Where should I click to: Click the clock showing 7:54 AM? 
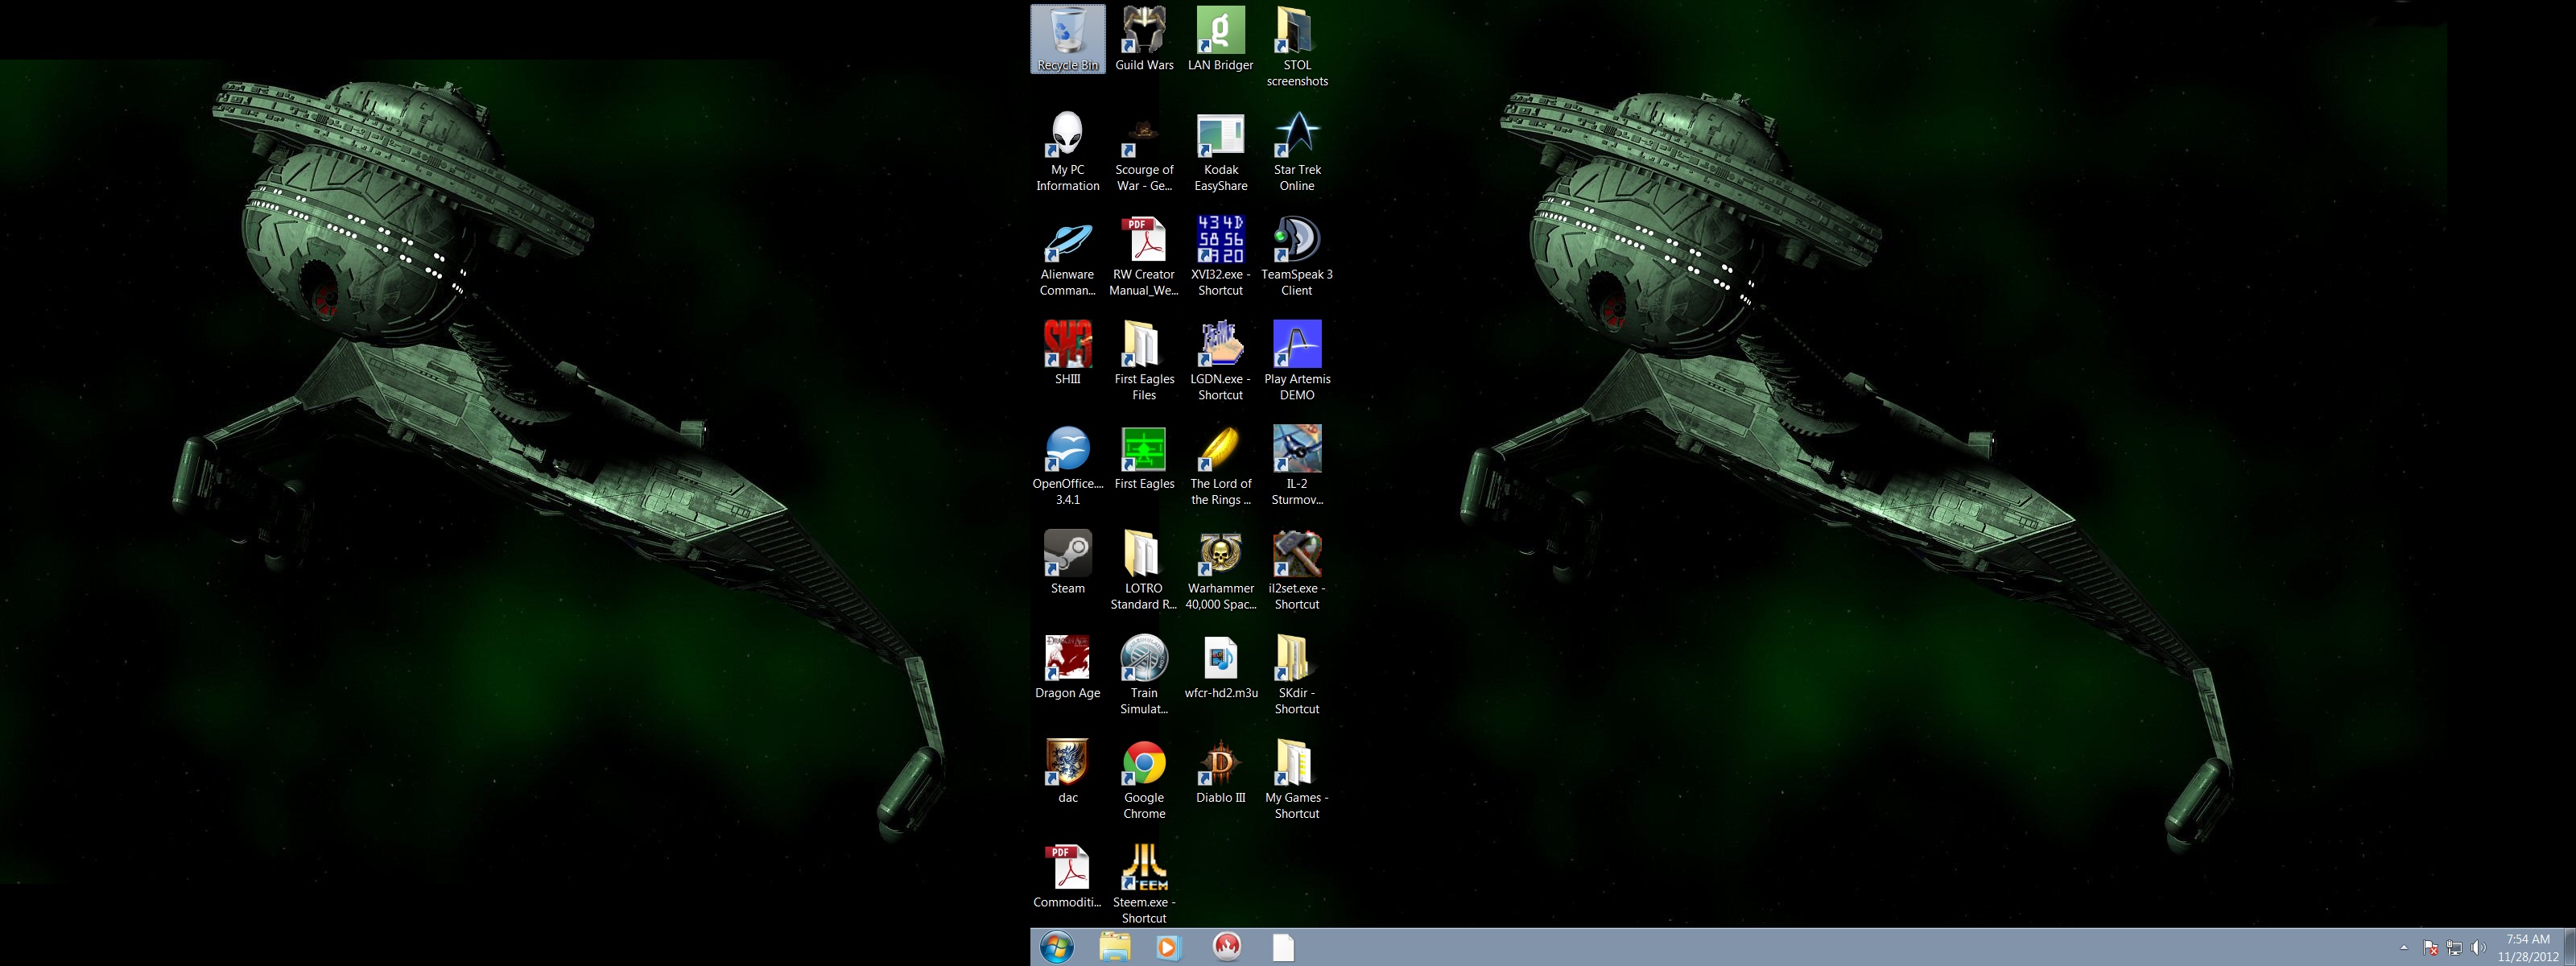2527,947
